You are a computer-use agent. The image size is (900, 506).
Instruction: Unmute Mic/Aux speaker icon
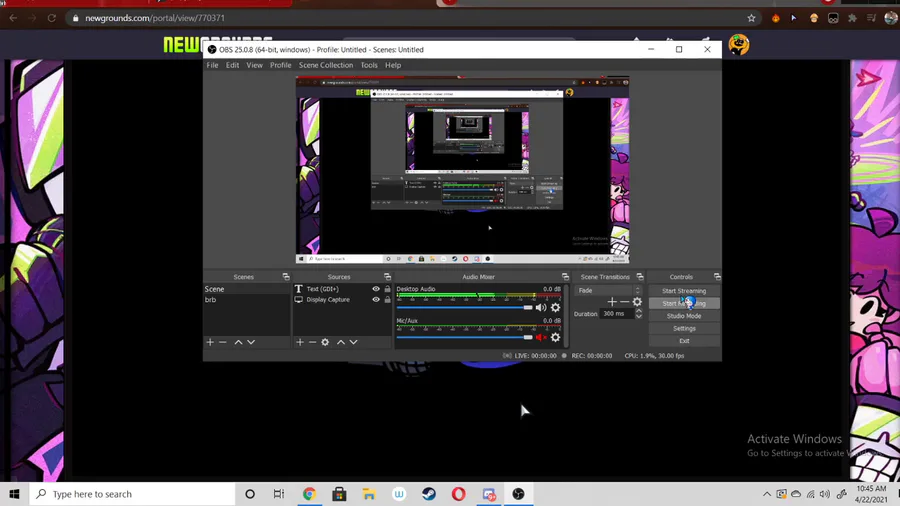tap(541, 337)
